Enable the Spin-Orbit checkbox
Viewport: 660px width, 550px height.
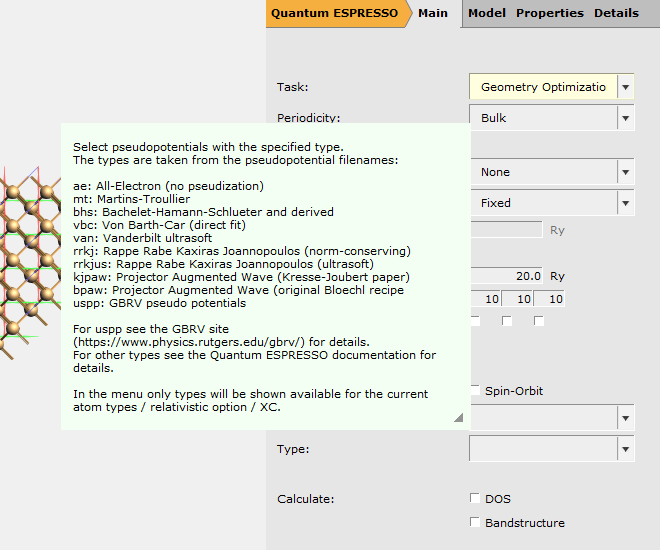[475, 391]
